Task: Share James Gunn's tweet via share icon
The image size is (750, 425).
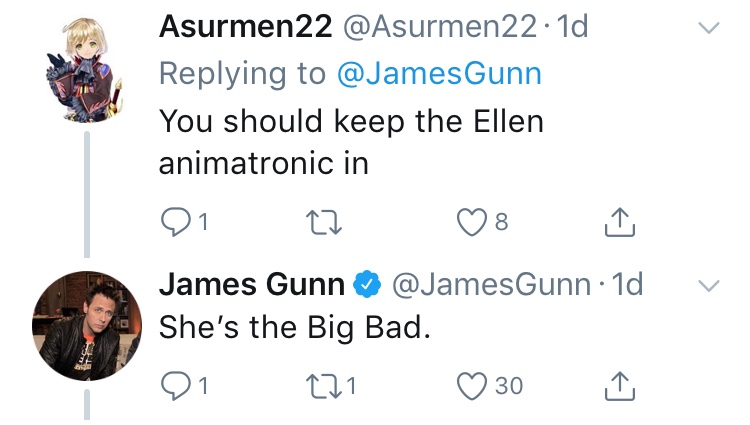Action: point(621,384)
